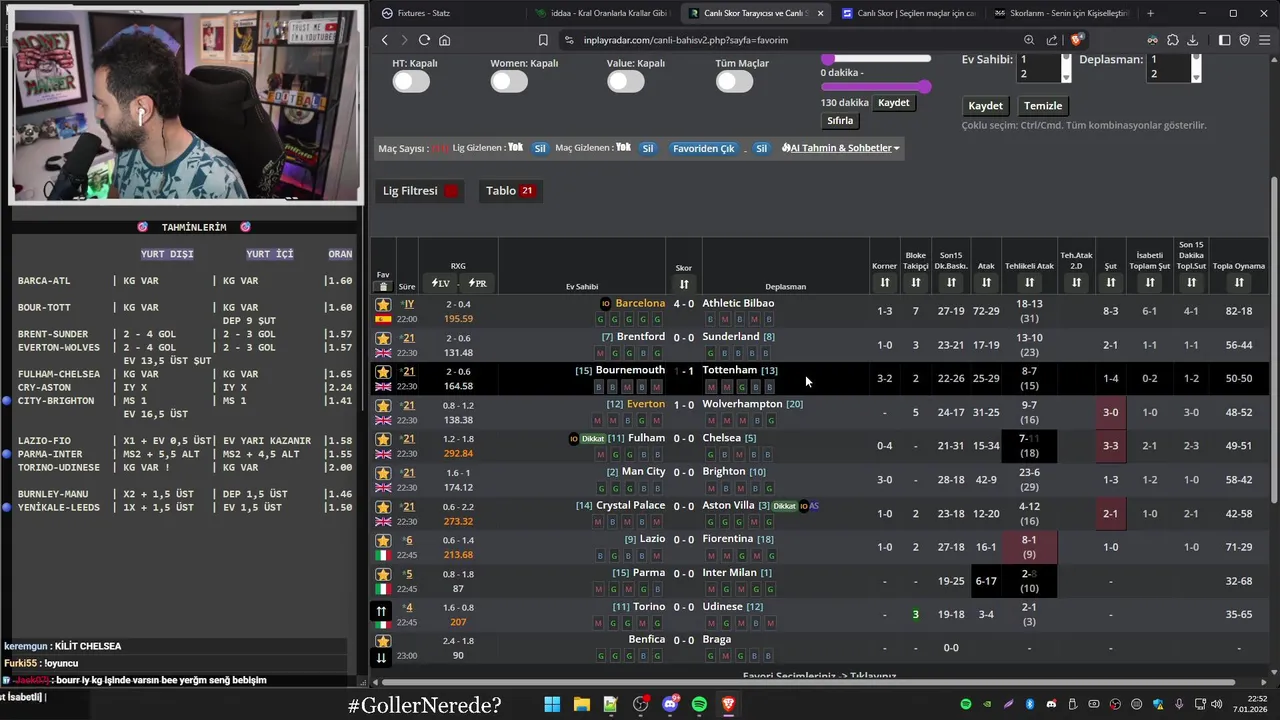Screen dimensions: 1280x720
Task: Switch to Skorlarım browser tab
Action: [1061, 13]
